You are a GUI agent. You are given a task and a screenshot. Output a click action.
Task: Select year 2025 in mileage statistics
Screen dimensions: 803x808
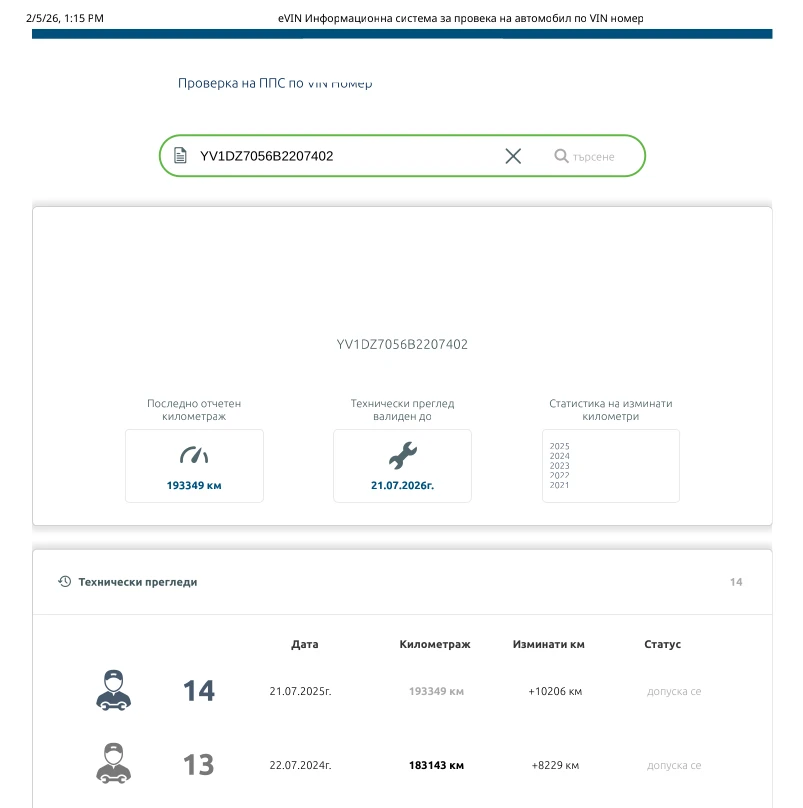tap(559, 446)
